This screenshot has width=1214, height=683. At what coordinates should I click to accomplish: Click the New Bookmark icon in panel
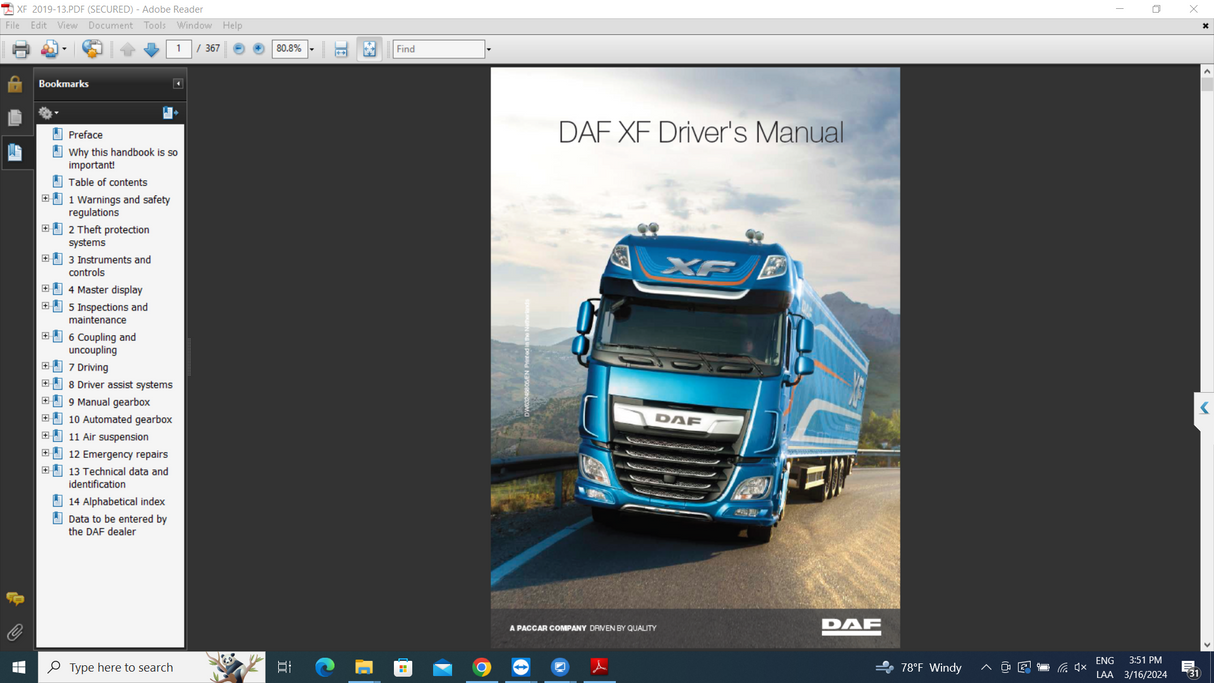tap(169, 112)
